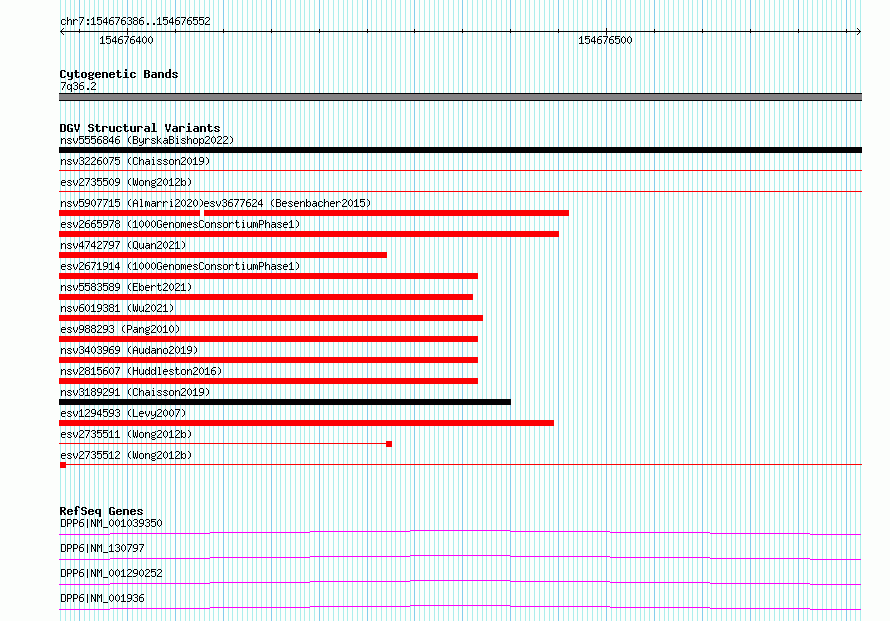Image resolution: width=890 pixels, height=621 pixels.
Task: Open nsv3189291 (Chaisson2019) variant label
Action: (x=135, y=392)
